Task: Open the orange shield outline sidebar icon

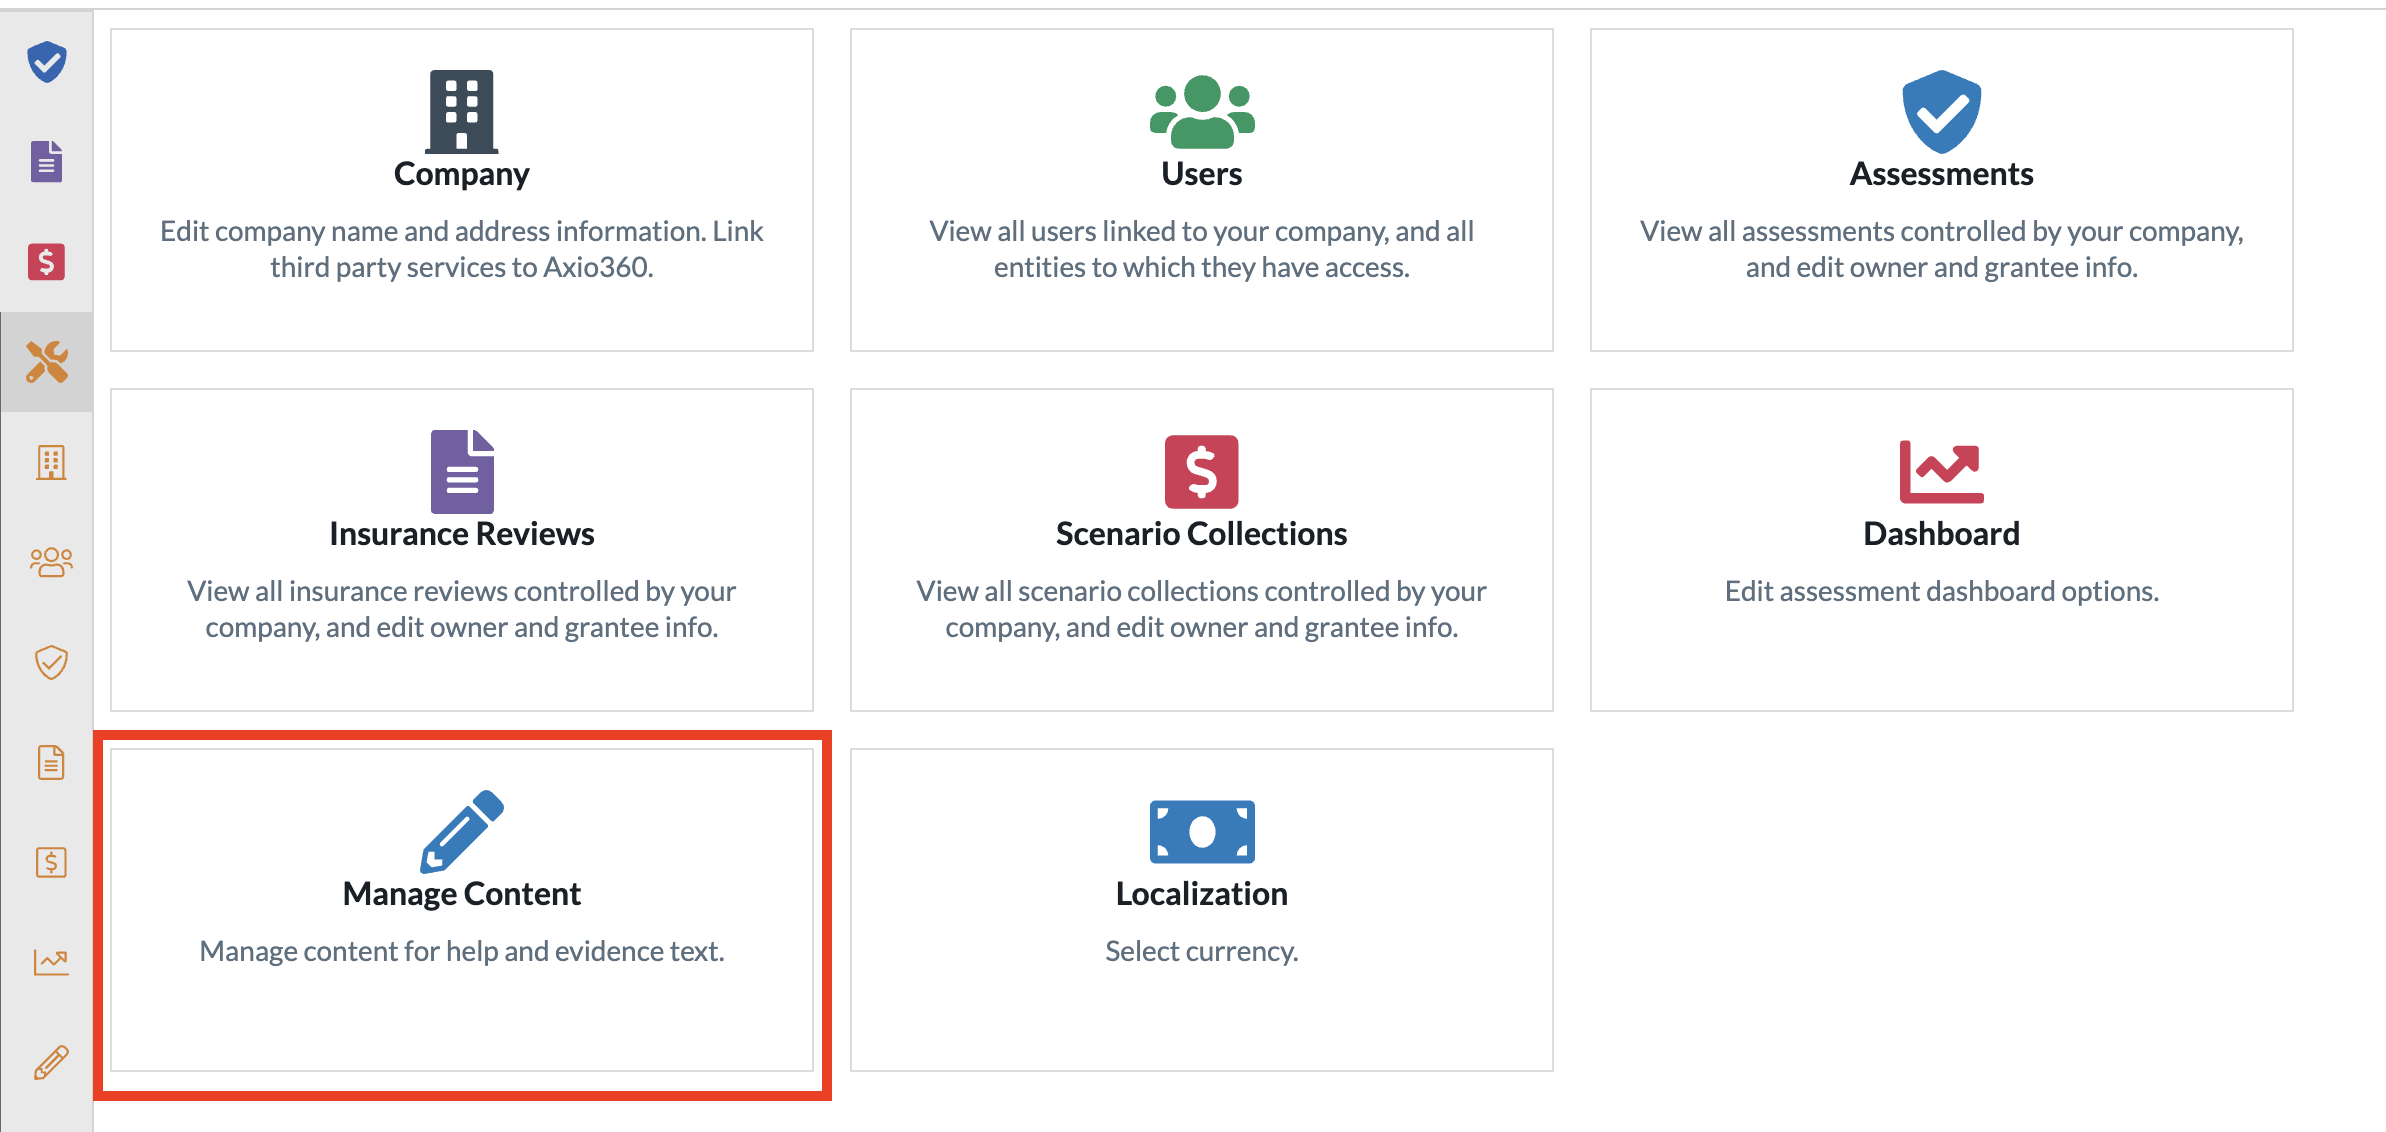Action: 51,662
